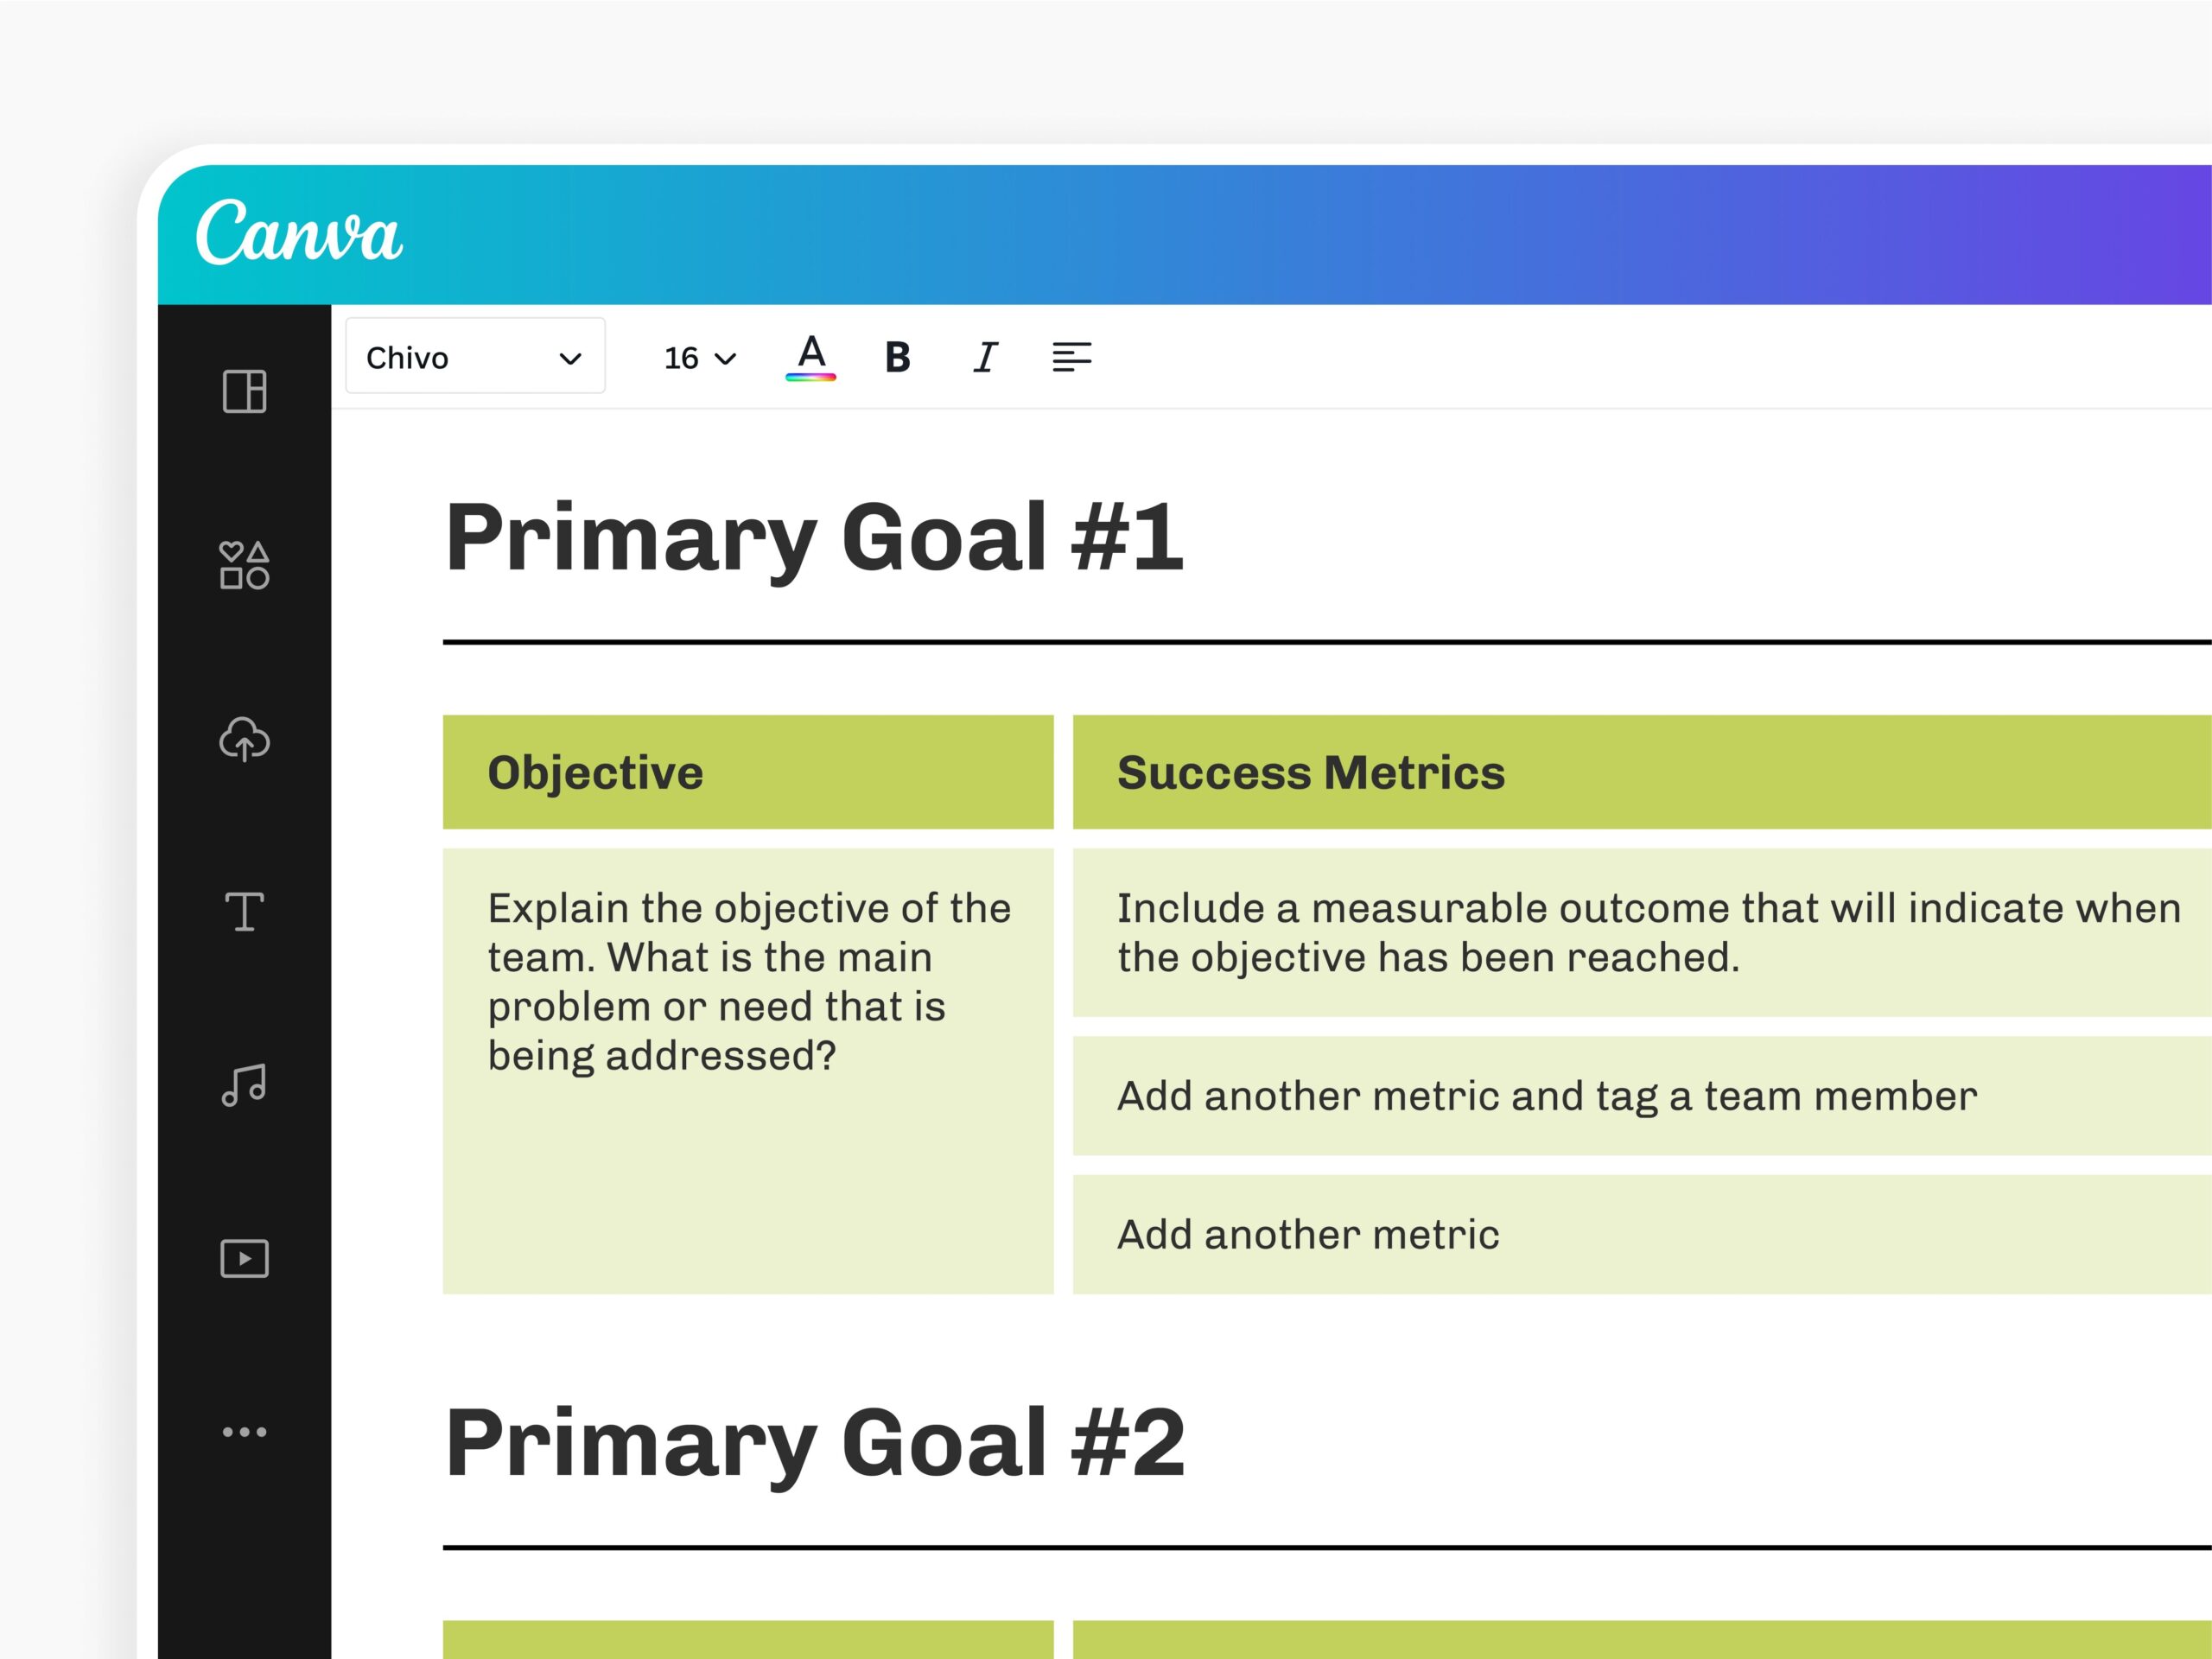
Task: Click the Objective header cell
Action: [x=748, y=772]
